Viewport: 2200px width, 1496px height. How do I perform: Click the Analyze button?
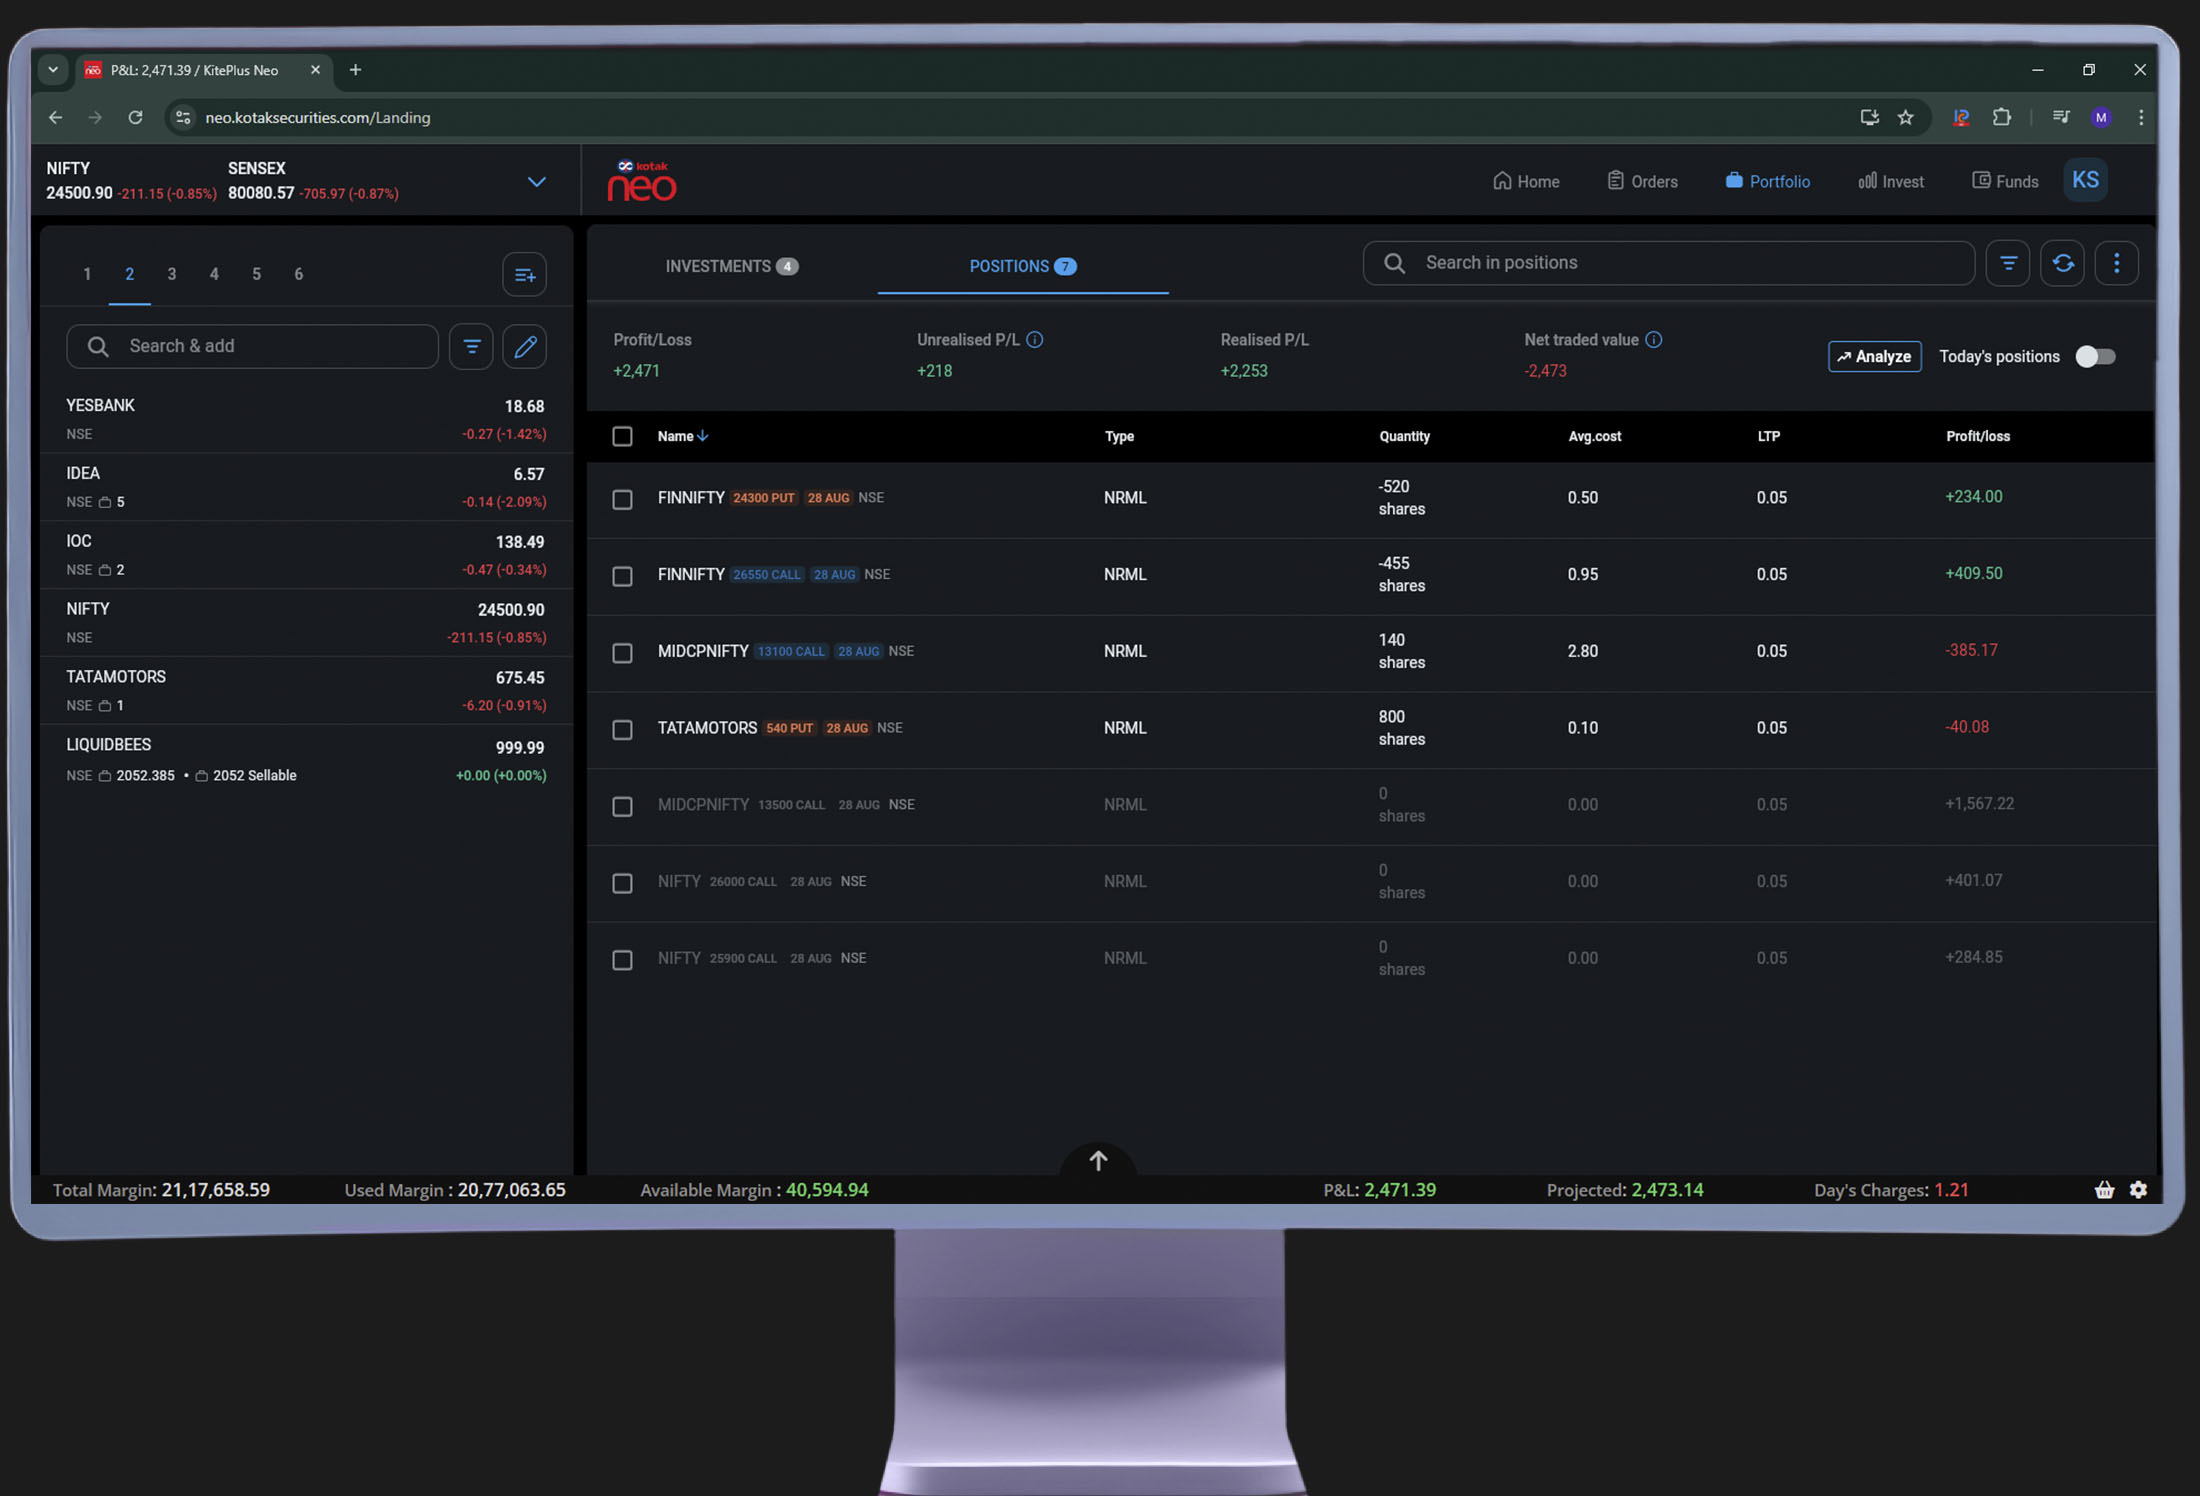pyautogui.click(x=1874, y=357)
